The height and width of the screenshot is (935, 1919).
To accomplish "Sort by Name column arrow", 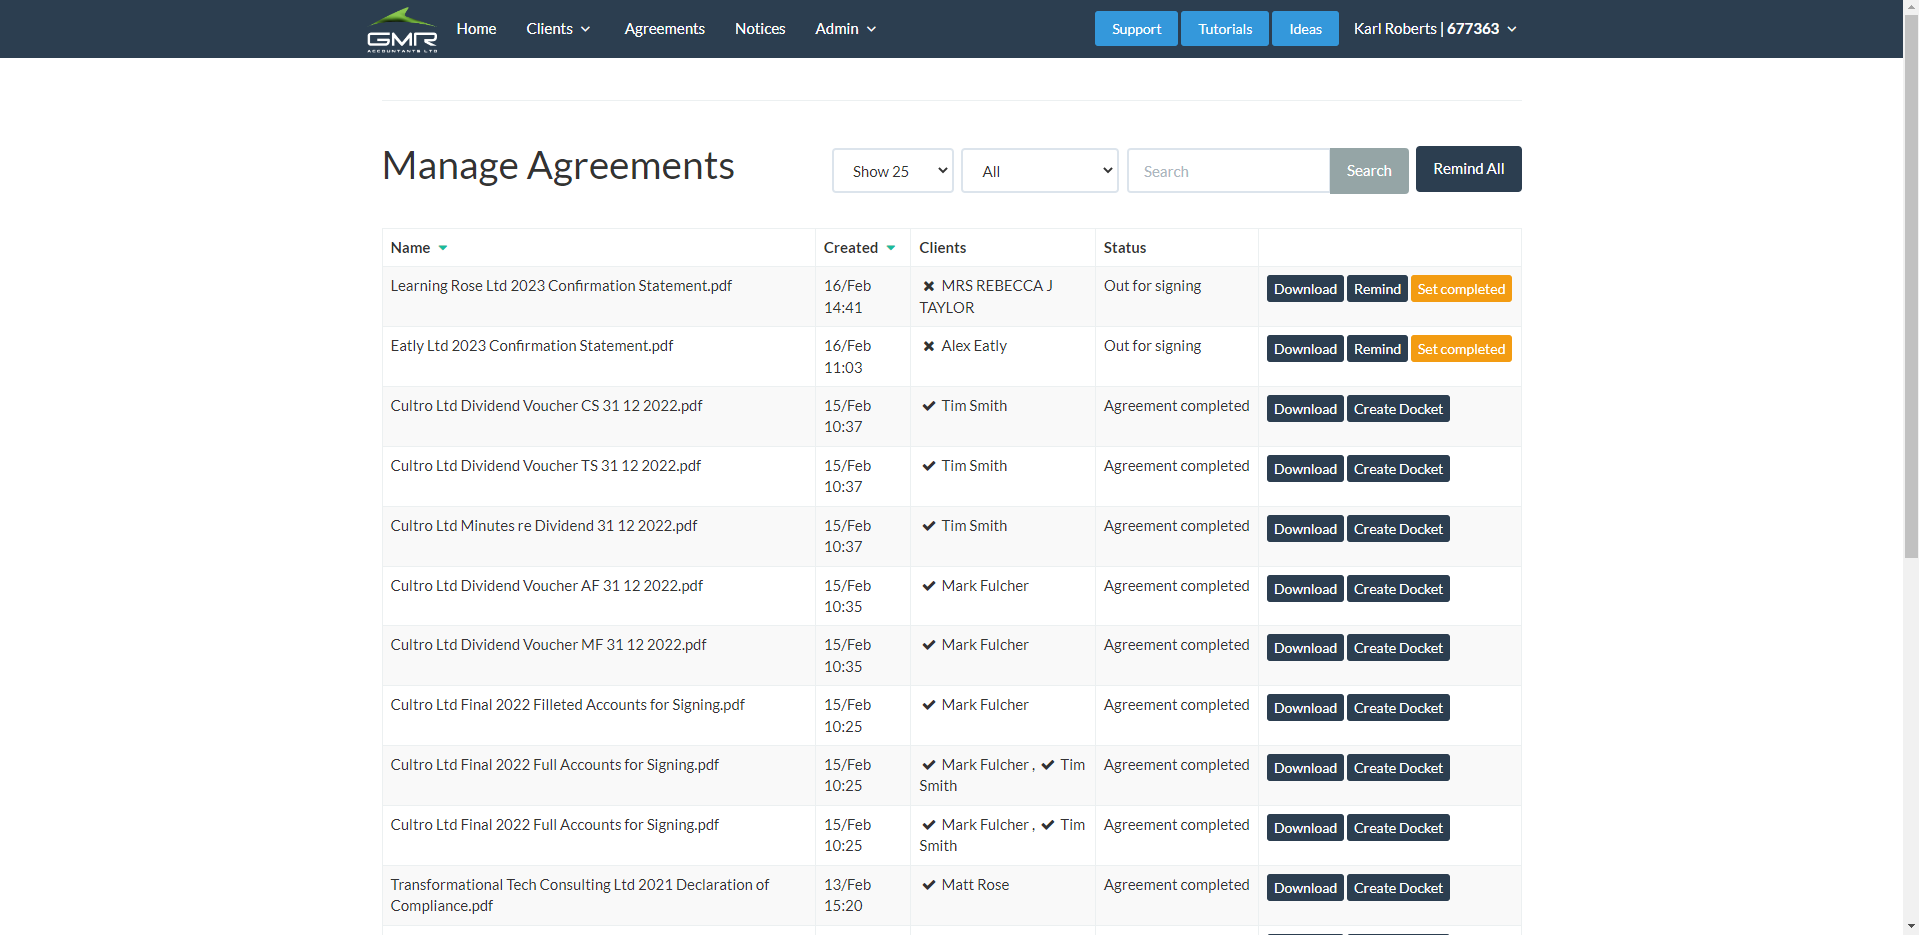I will click(443, 248).
